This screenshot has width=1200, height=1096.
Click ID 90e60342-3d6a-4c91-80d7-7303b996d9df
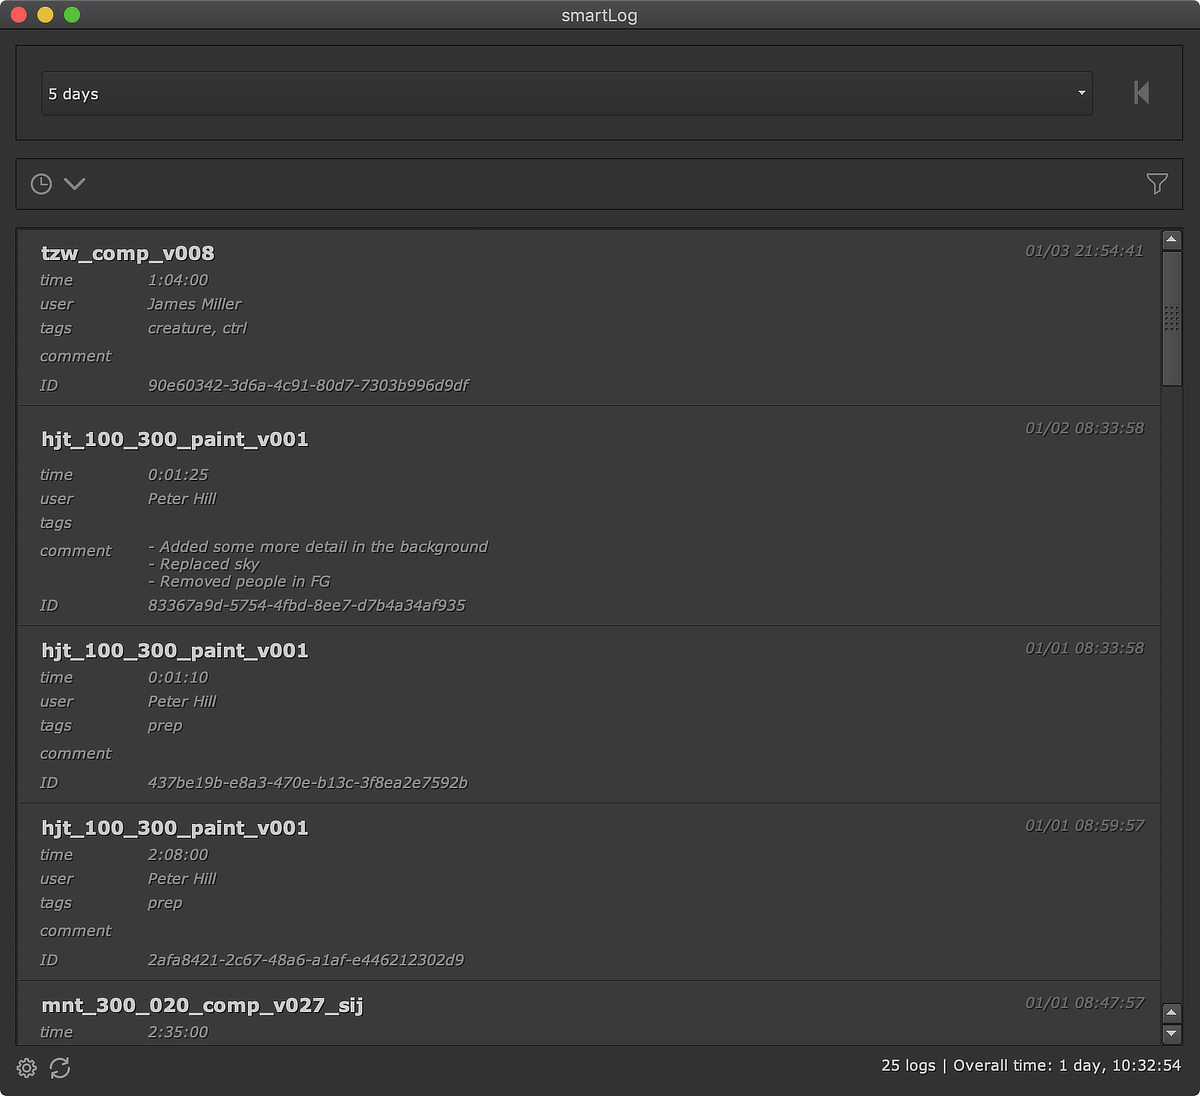point(308,385)
